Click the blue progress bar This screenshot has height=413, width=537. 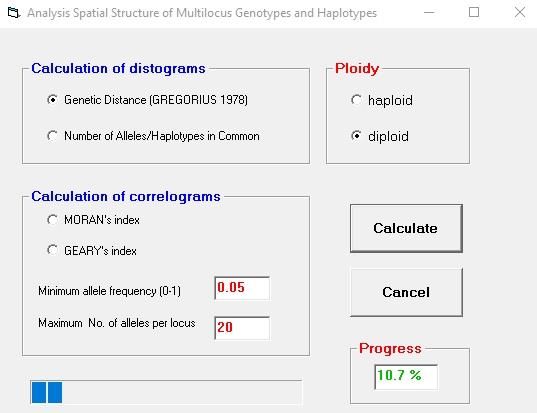[x=166, y=392]
